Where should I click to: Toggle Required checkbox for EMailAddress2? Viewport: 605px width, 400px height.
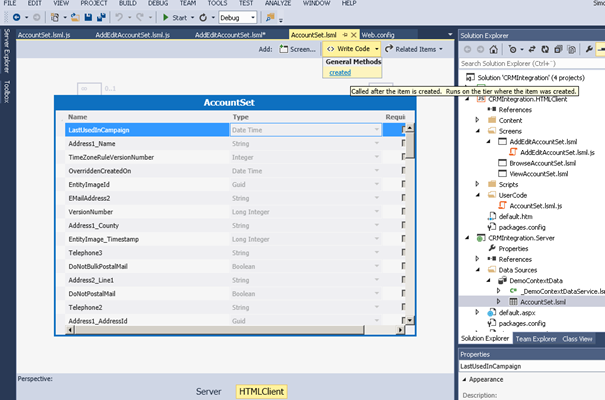(x=404, y=199)
